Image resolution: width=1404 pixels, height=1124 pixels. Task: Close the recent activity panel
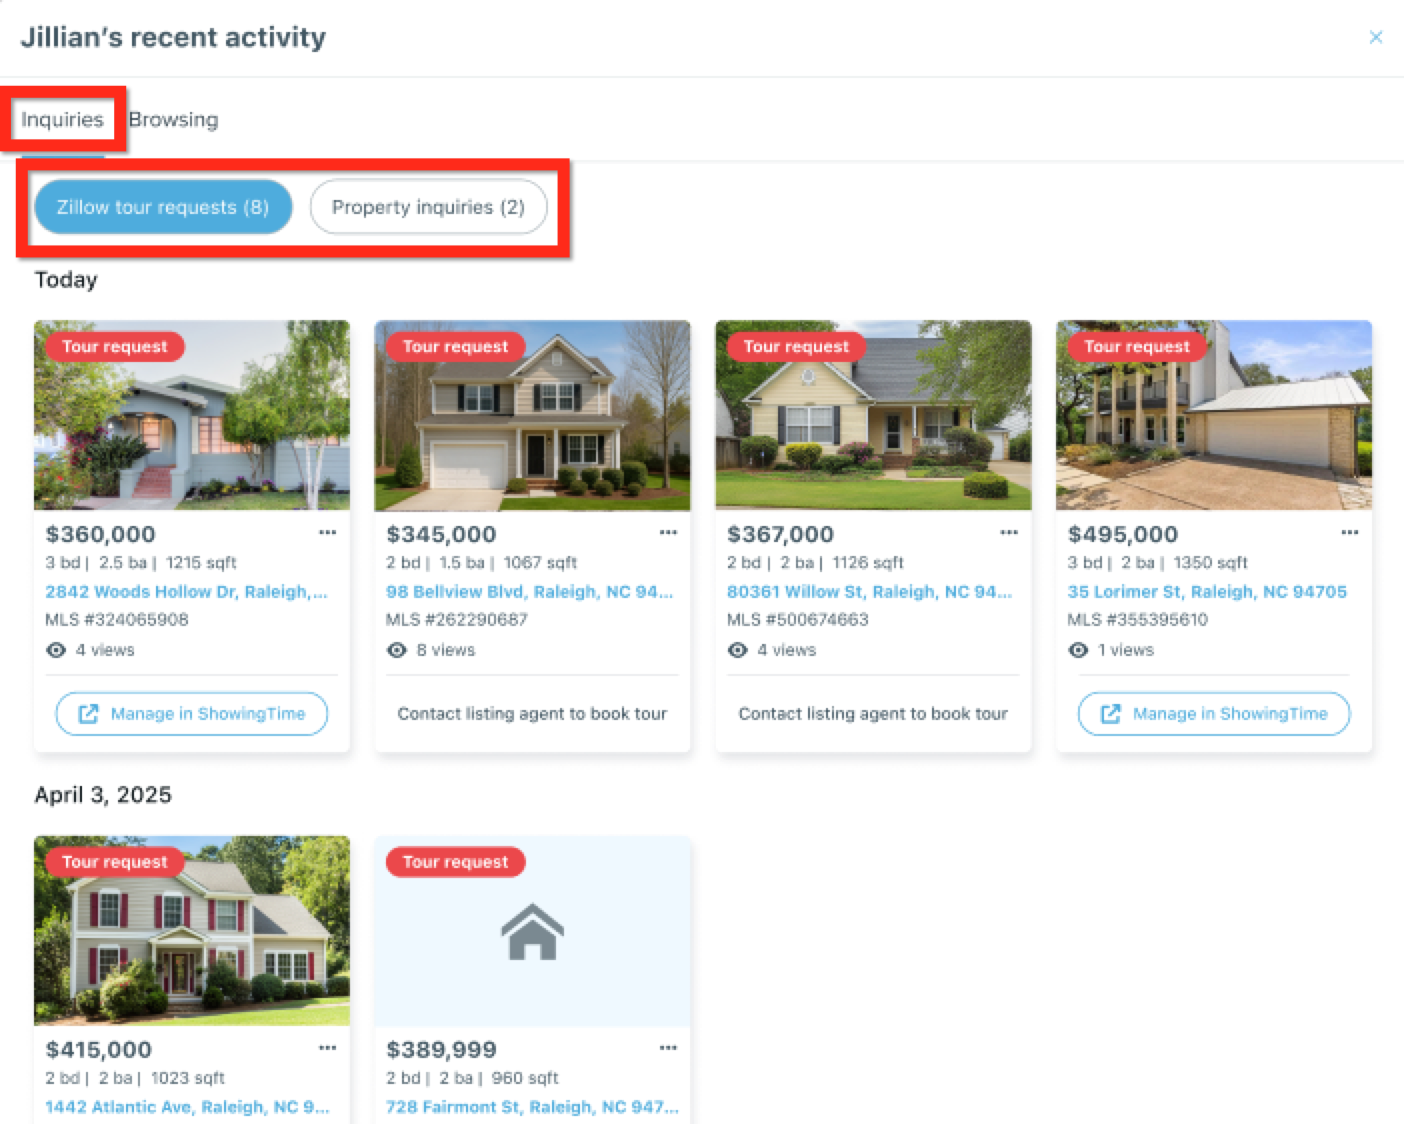[1376, 37]
